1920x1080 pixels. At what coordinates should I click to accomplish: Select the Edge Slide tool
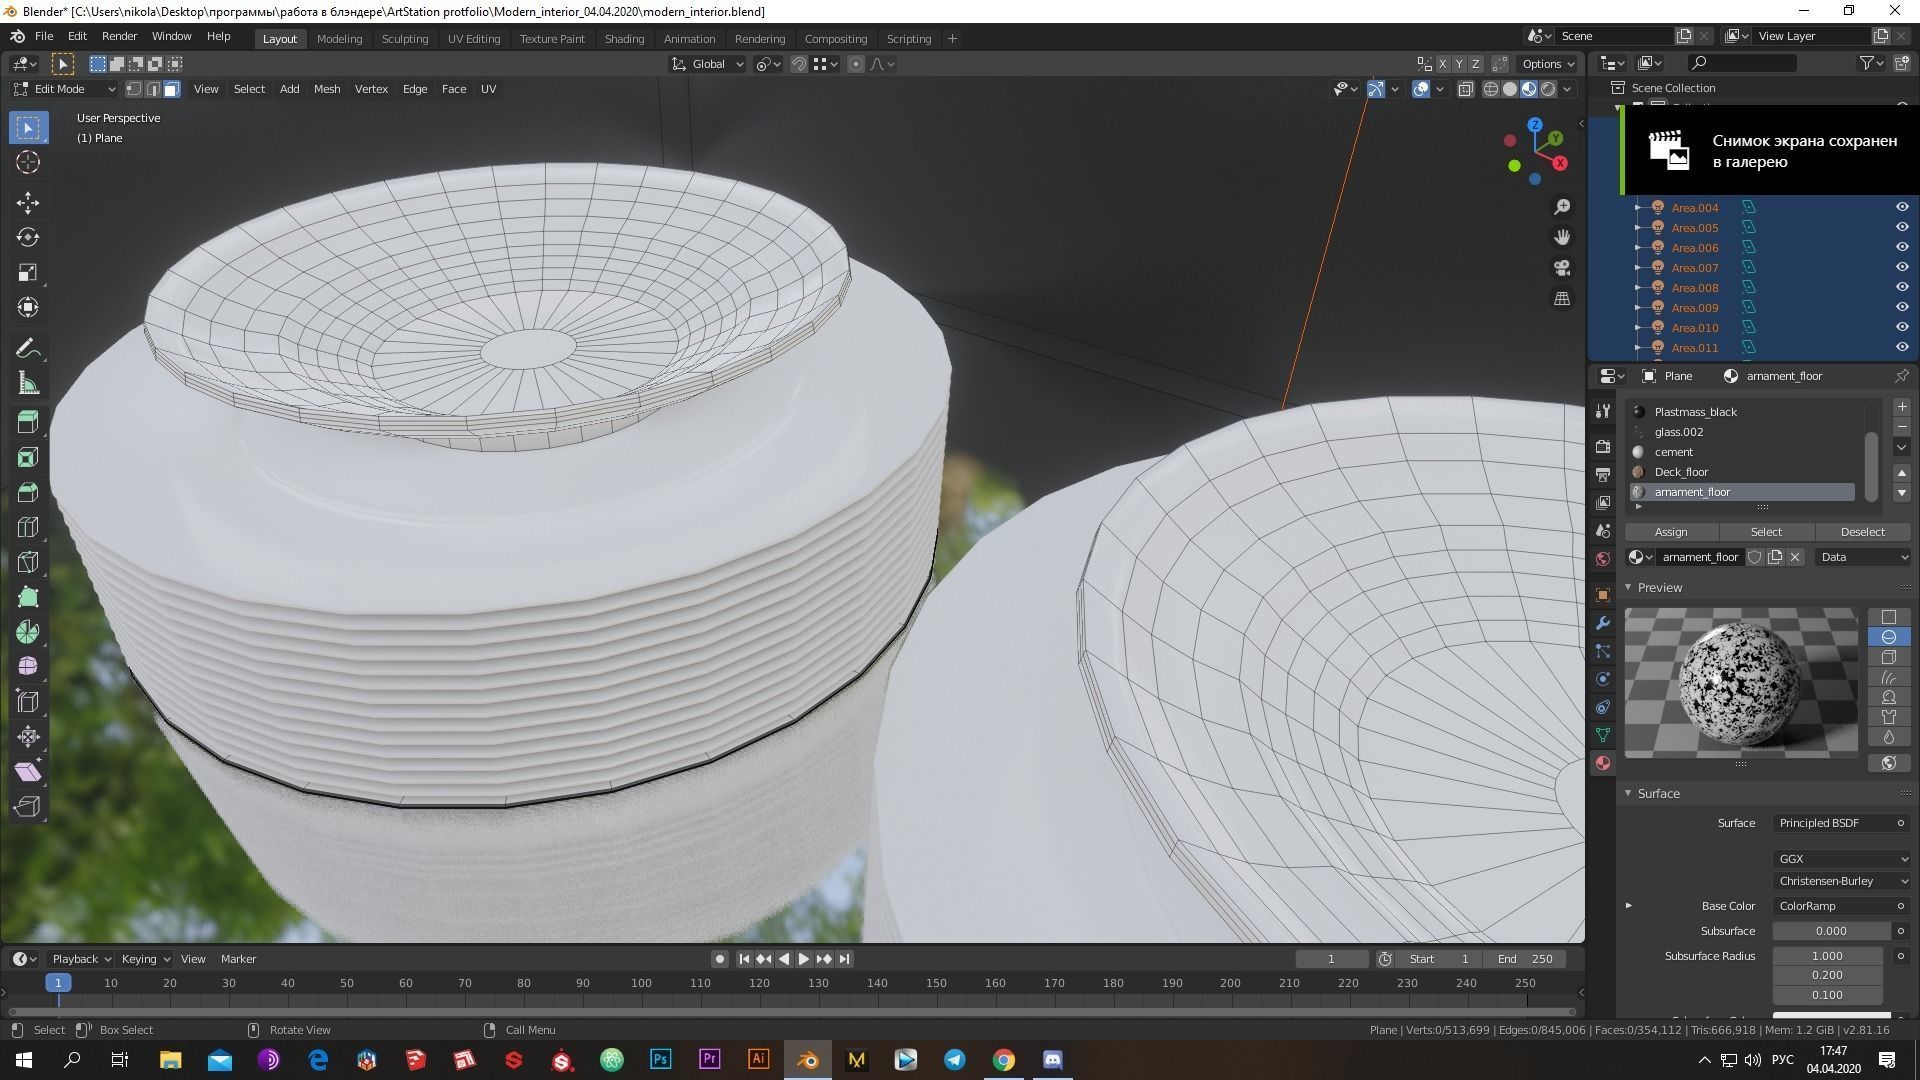[x=28, y=701]
